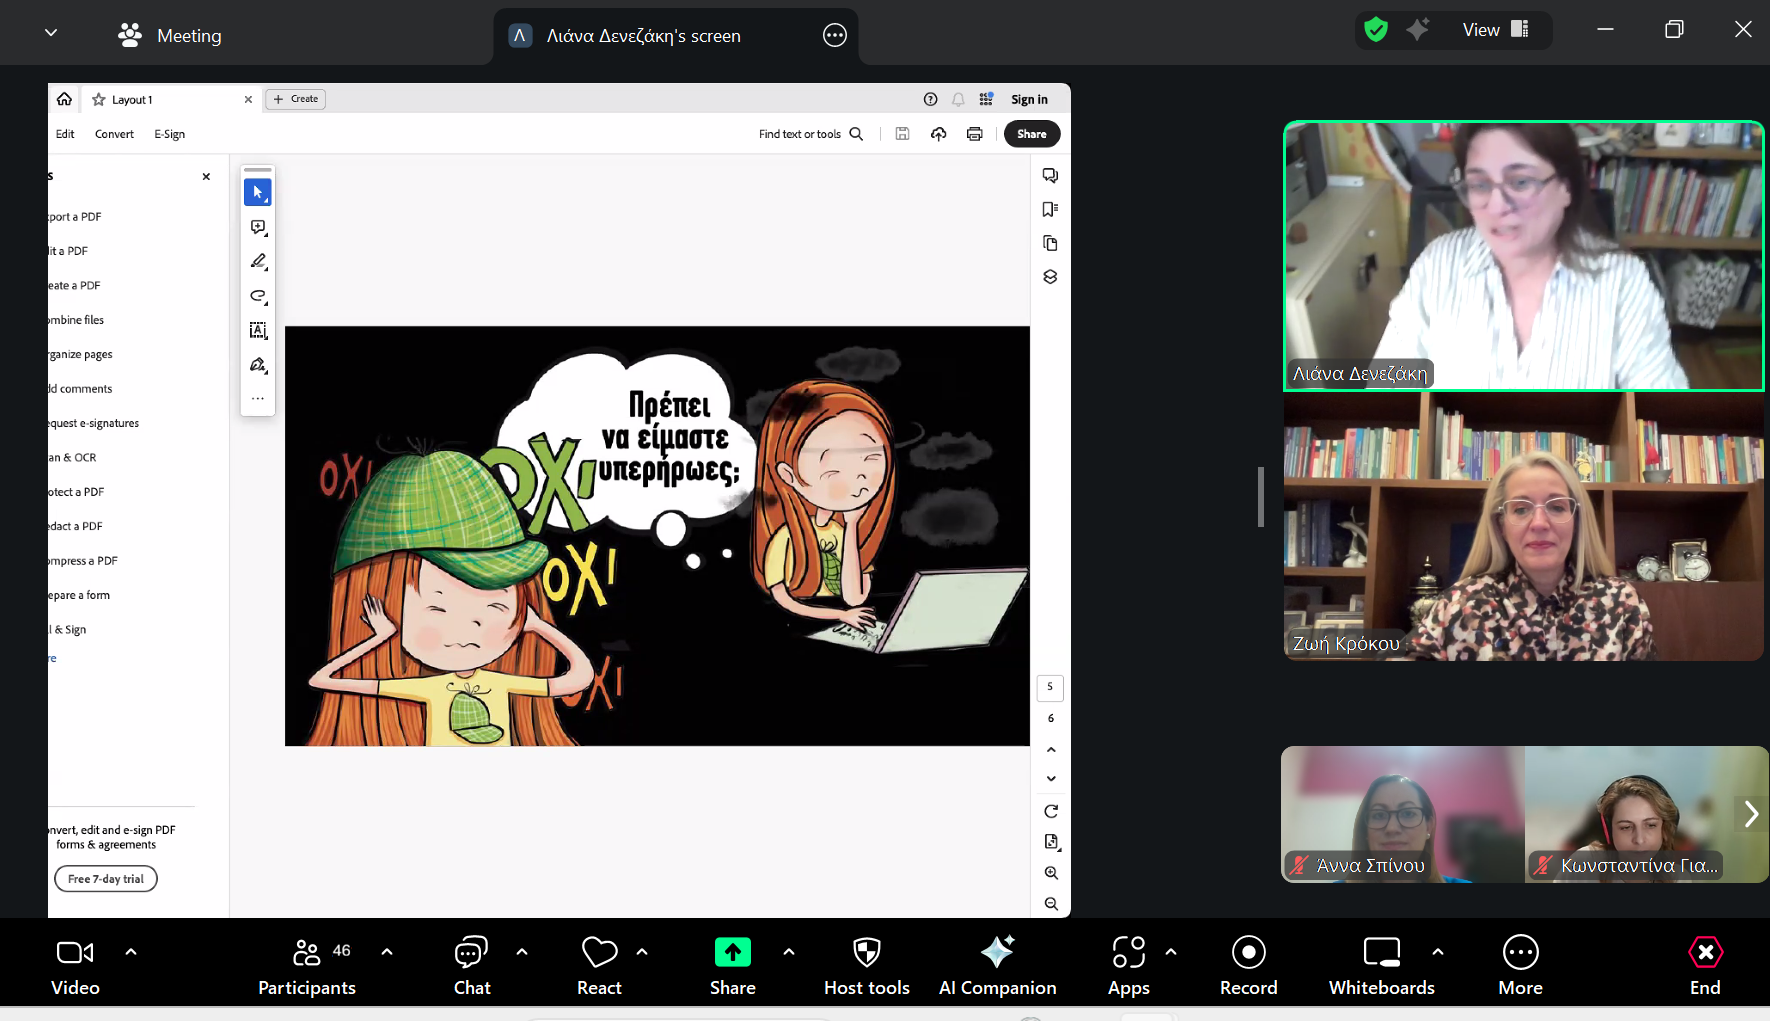Expand the Video options arrow

pos(131,952)
